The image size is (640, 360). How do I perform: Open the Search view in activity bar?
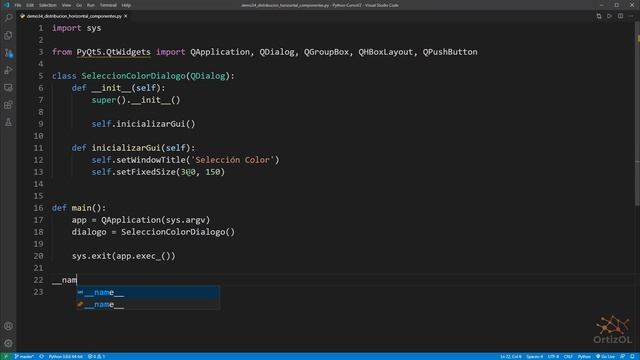pyautogui.click(x=8, y=18)
